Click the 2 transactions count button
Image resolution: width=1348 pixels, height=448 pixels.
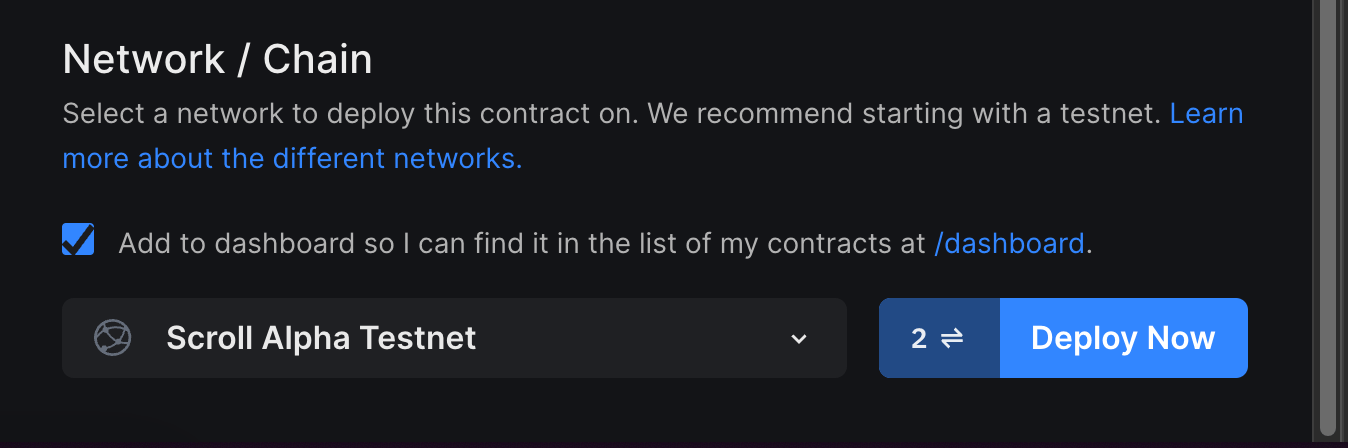pyautogui.click(x=939, y=338)
